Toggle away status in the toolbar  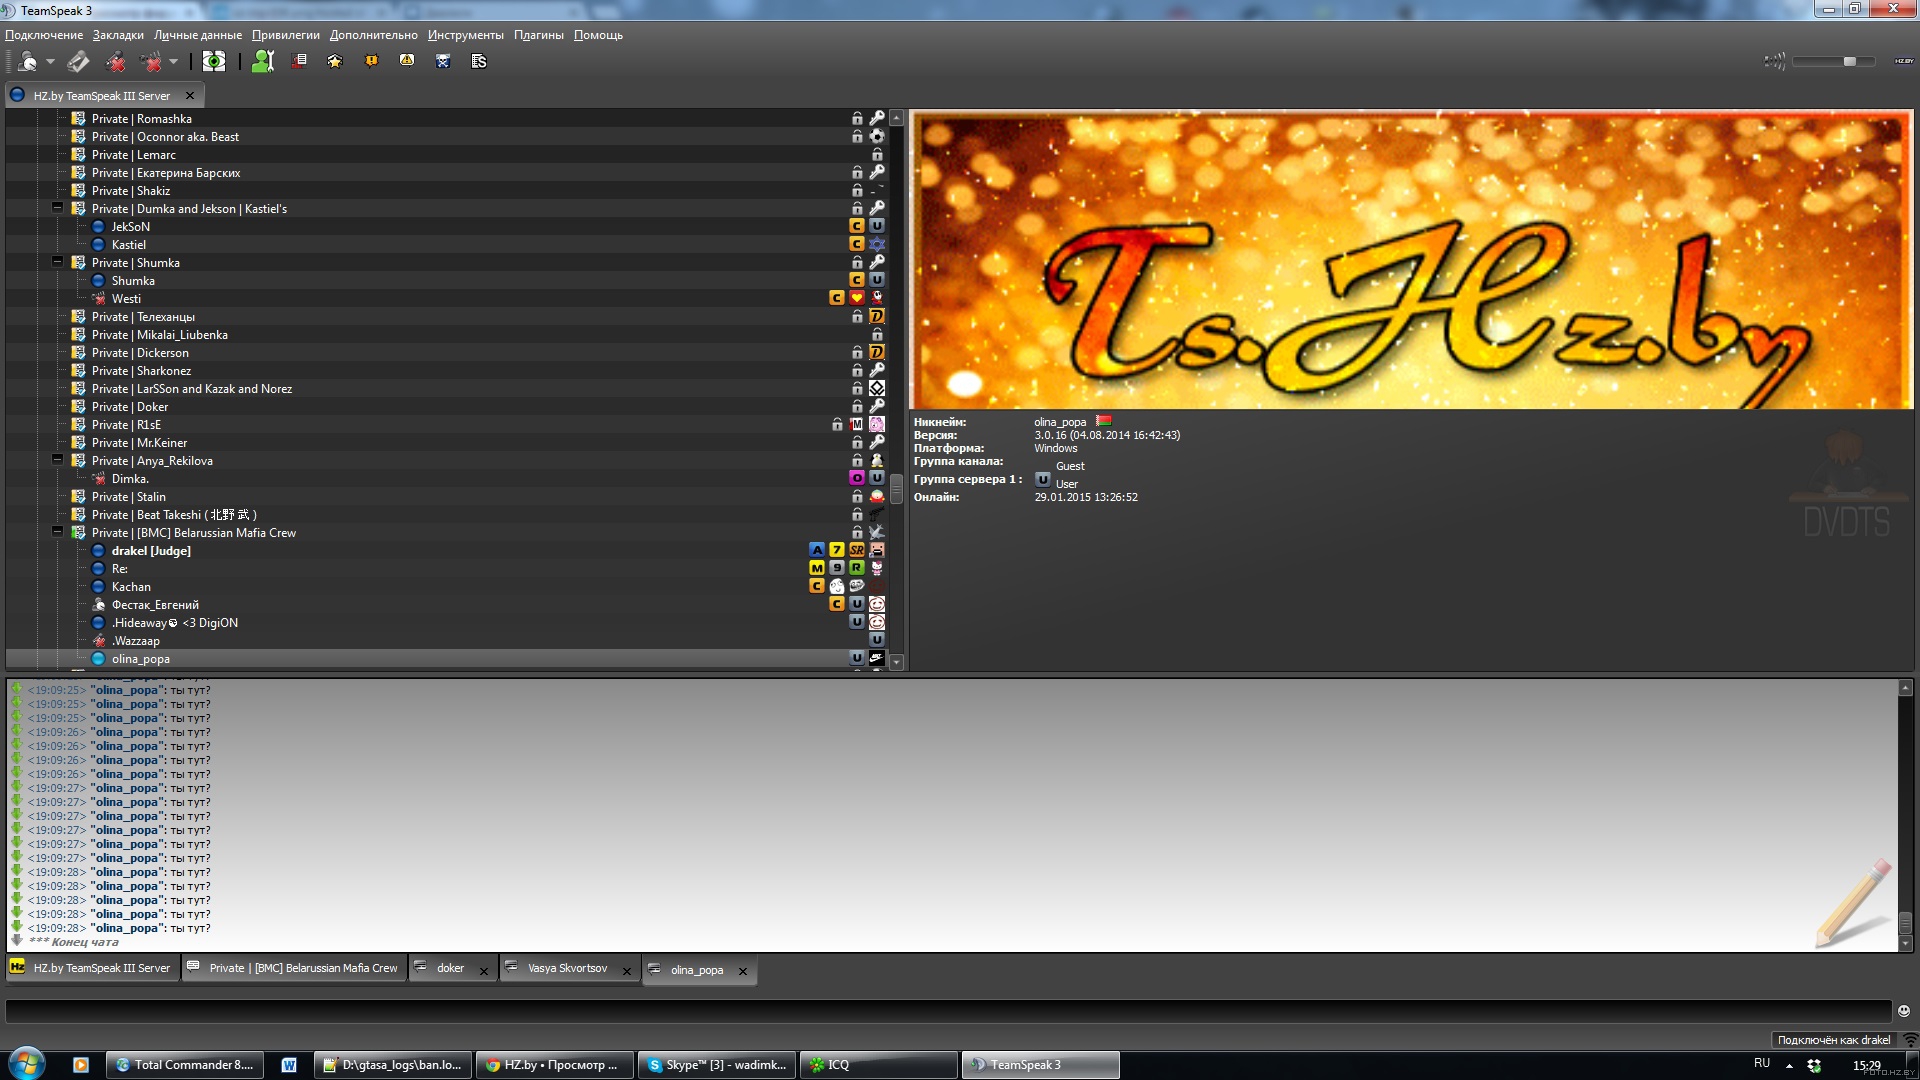click(x=27, y=62)
